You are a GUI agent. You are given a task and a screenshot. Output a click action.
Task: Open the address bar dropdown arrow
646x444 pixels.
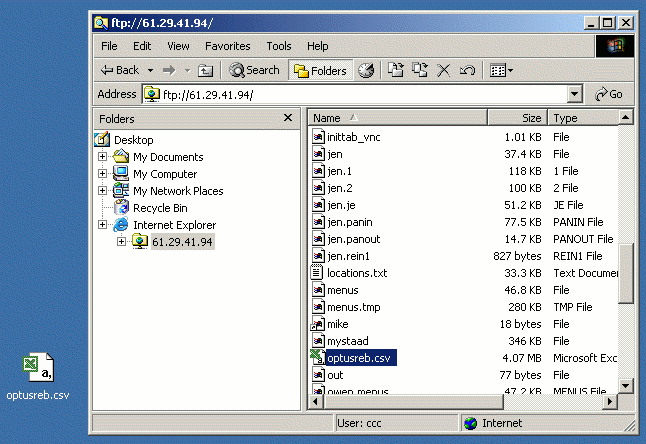pos(574,94)
